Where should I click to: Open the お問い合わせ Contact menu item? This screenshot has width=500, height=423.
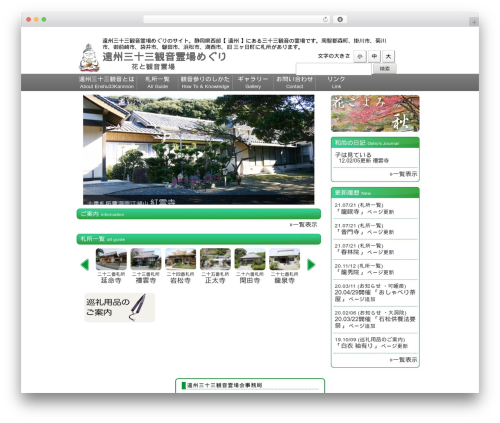(294, 82)
